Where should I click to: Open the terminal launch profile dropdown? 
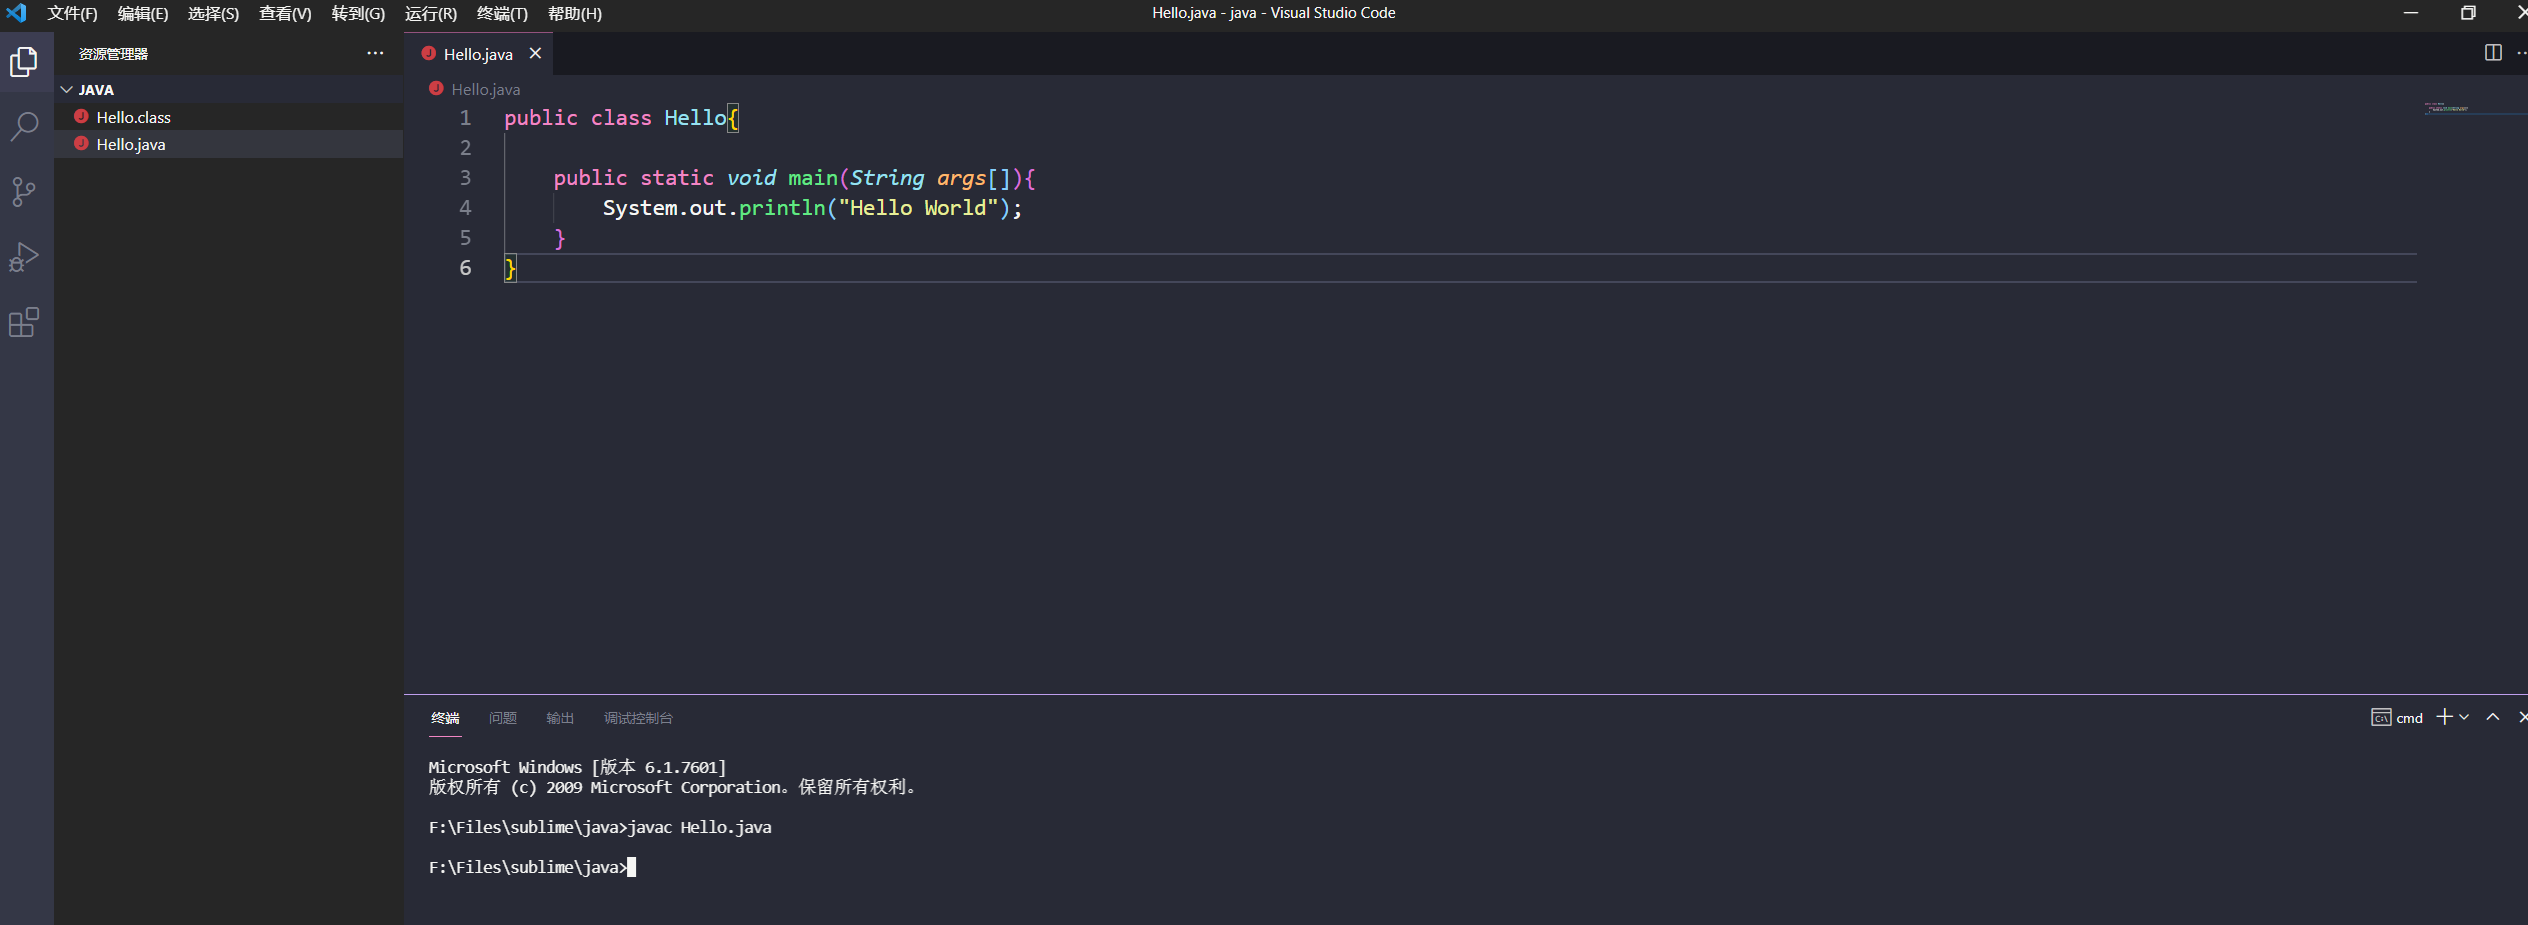tap(2464, 717)
